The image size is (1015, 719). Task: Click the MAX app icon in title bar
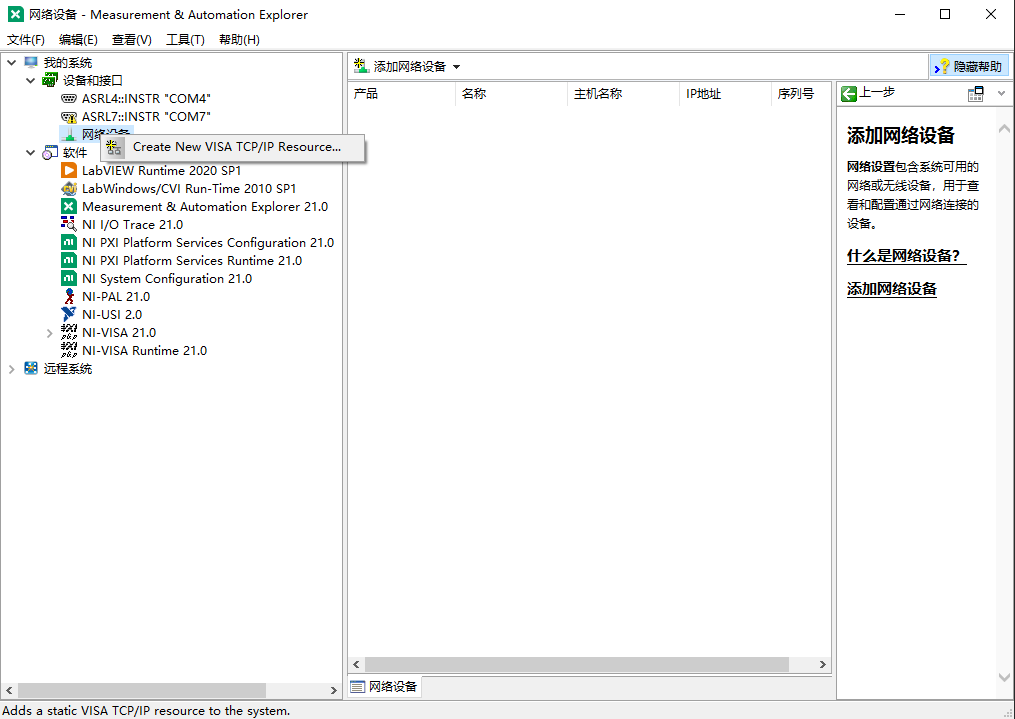coord(15,14)
